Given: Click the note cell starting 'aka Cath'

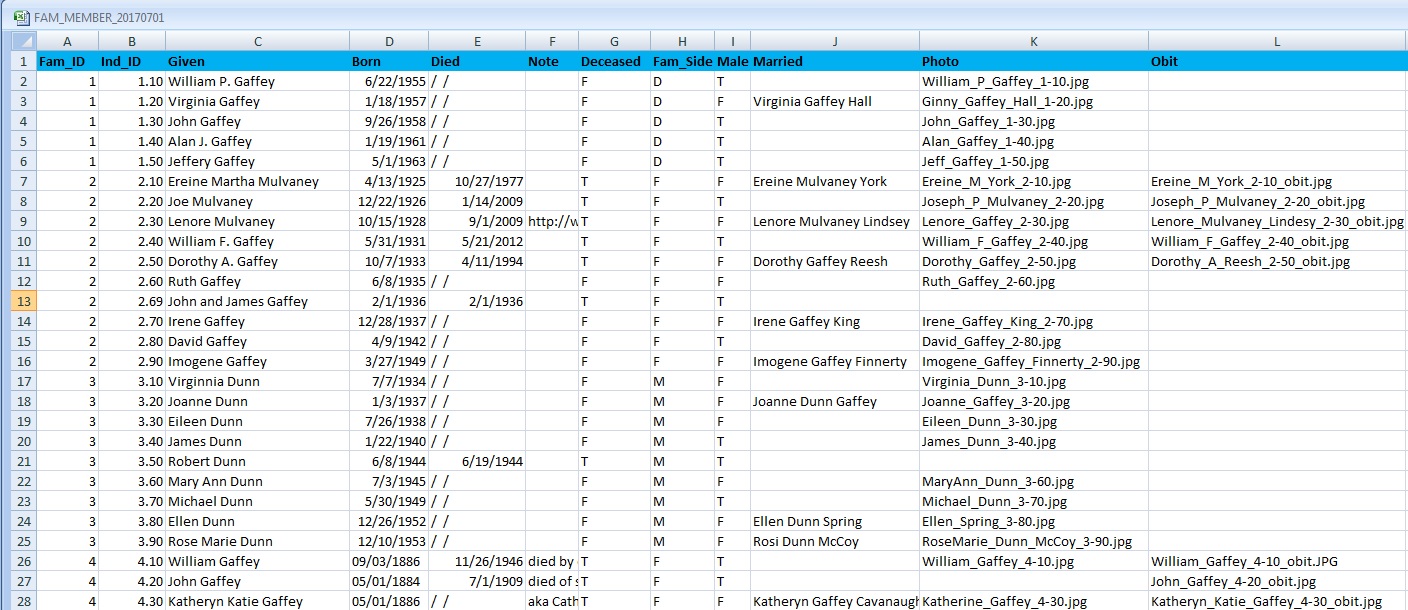Looking at the screenshot, I should [x=552, y=601].
